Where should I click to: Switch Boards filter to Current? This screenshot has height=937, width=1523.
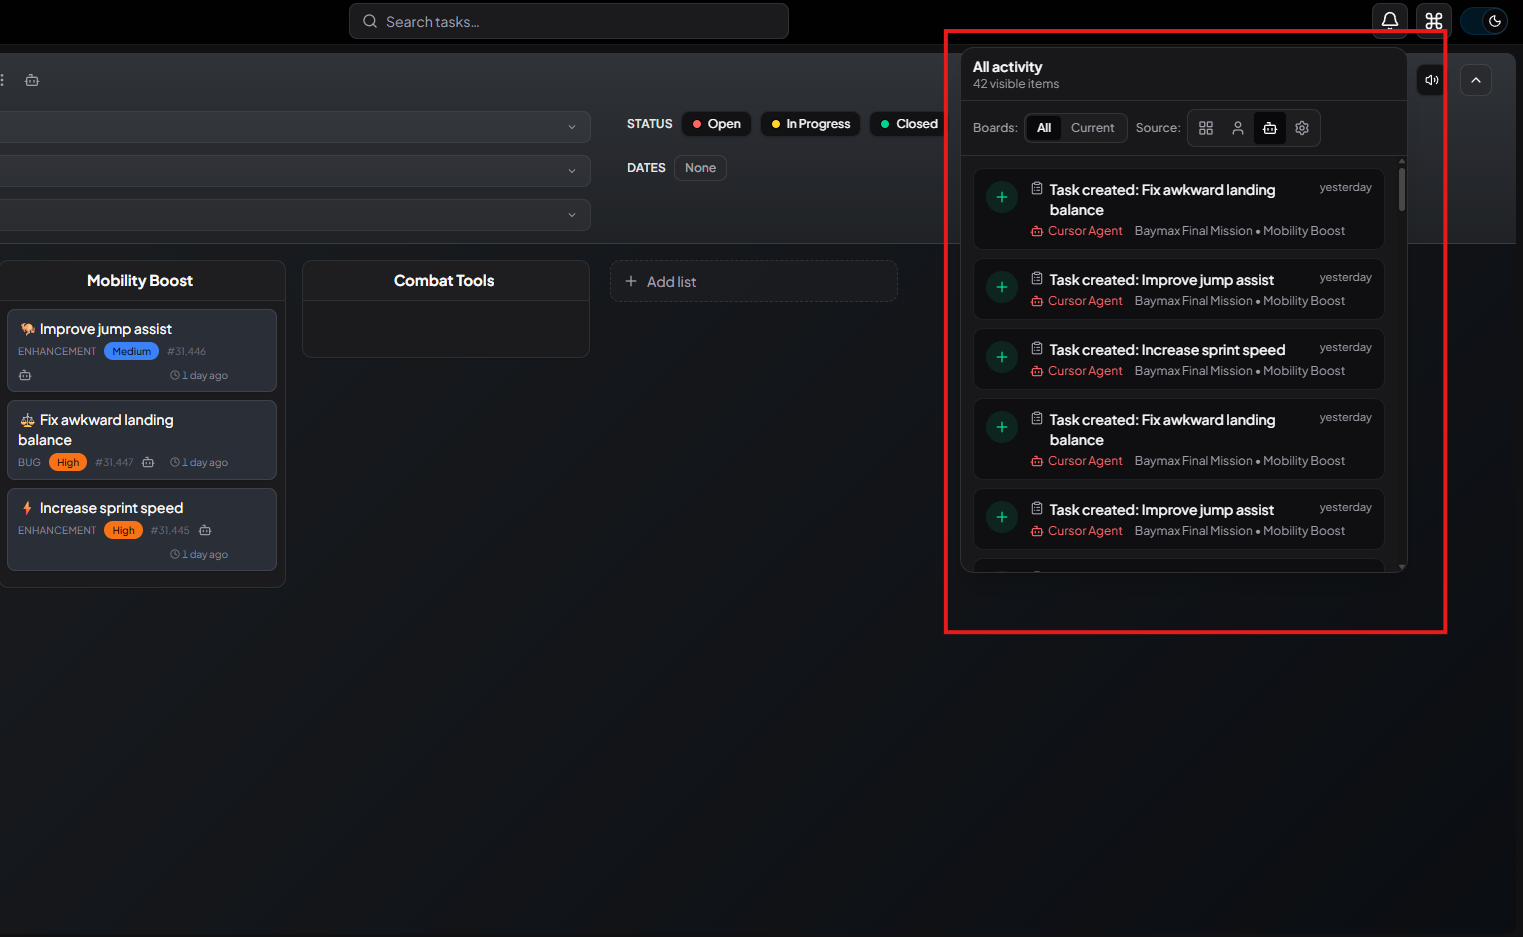[x=1093, y=128]
